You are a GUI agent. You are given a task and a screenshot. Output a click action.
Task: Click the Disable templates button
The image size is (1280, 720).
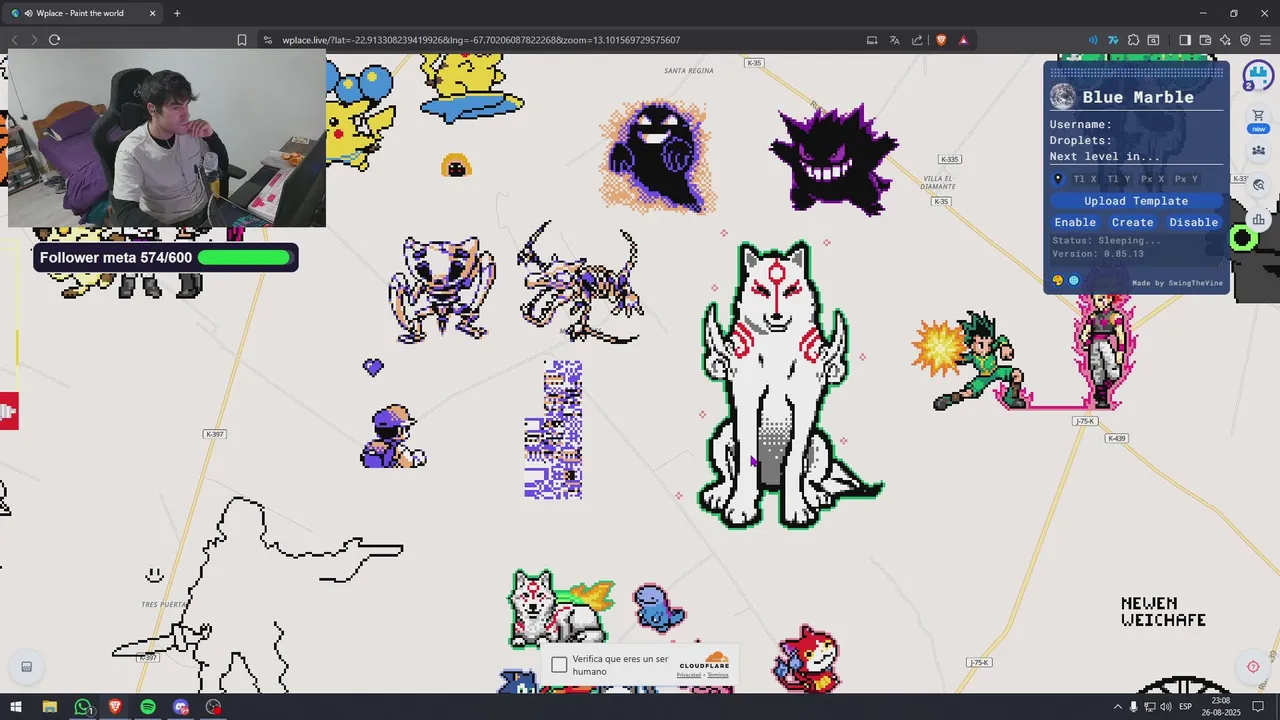(1194, 222)
